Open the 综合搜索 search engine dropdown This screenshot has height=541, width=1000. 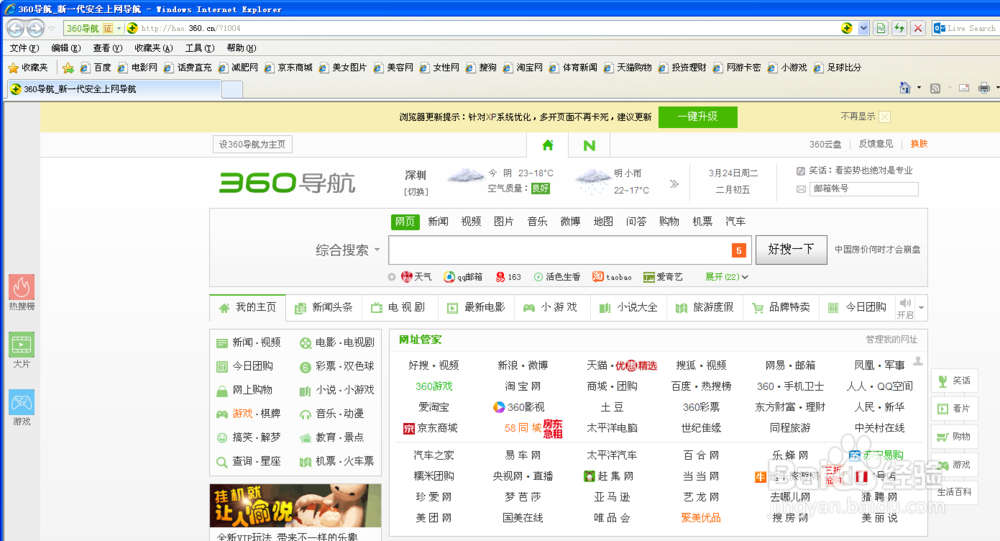click(348, 250)
